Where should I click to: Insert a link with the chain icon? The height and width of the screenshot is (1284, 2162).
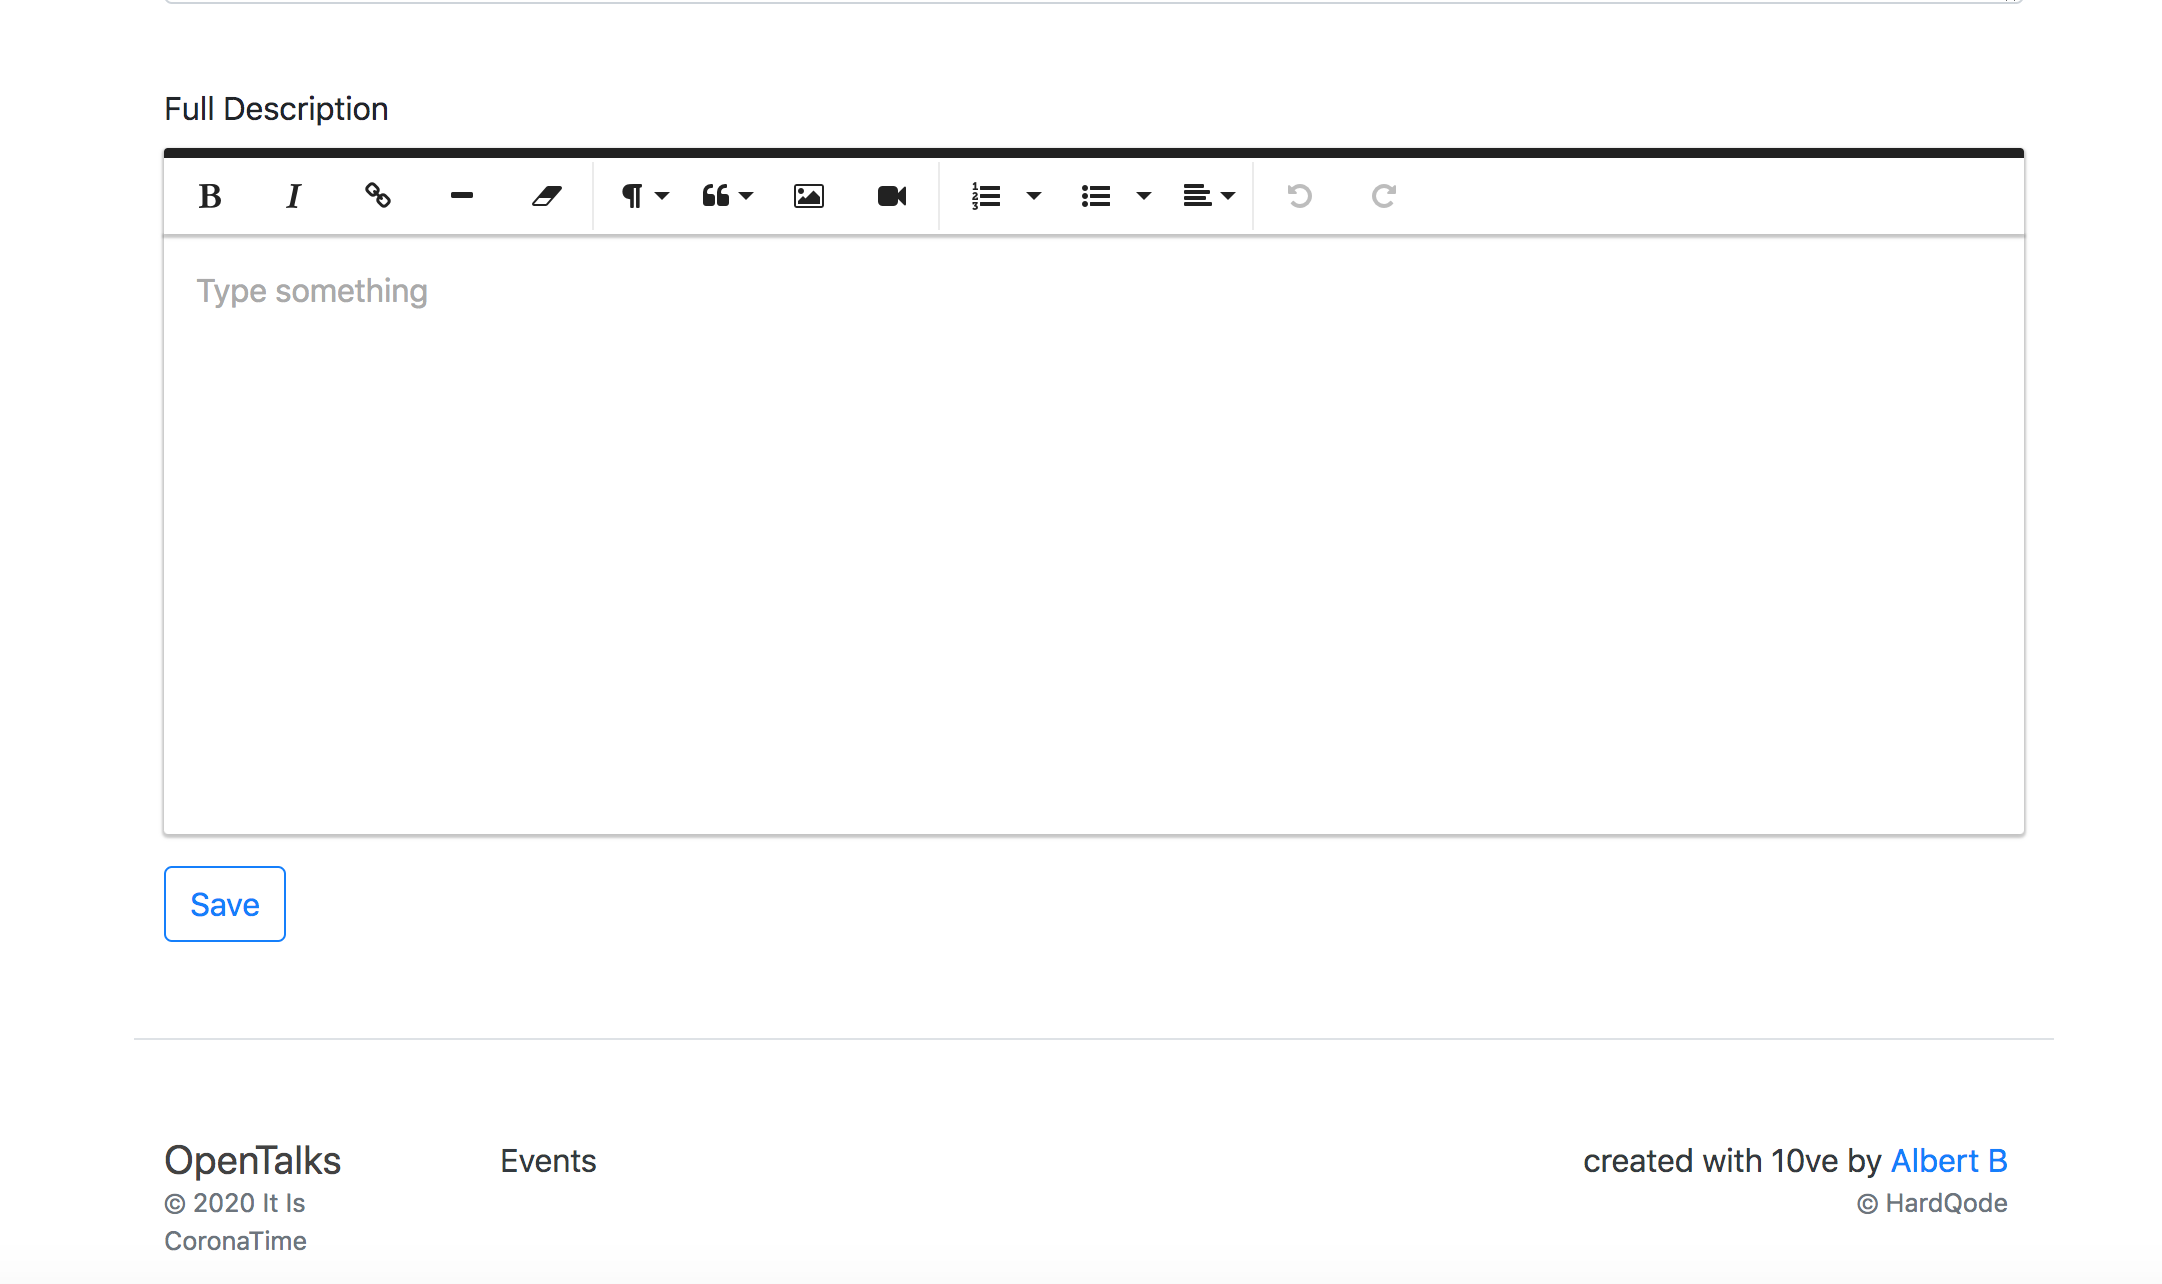click(x=377, y=196)
